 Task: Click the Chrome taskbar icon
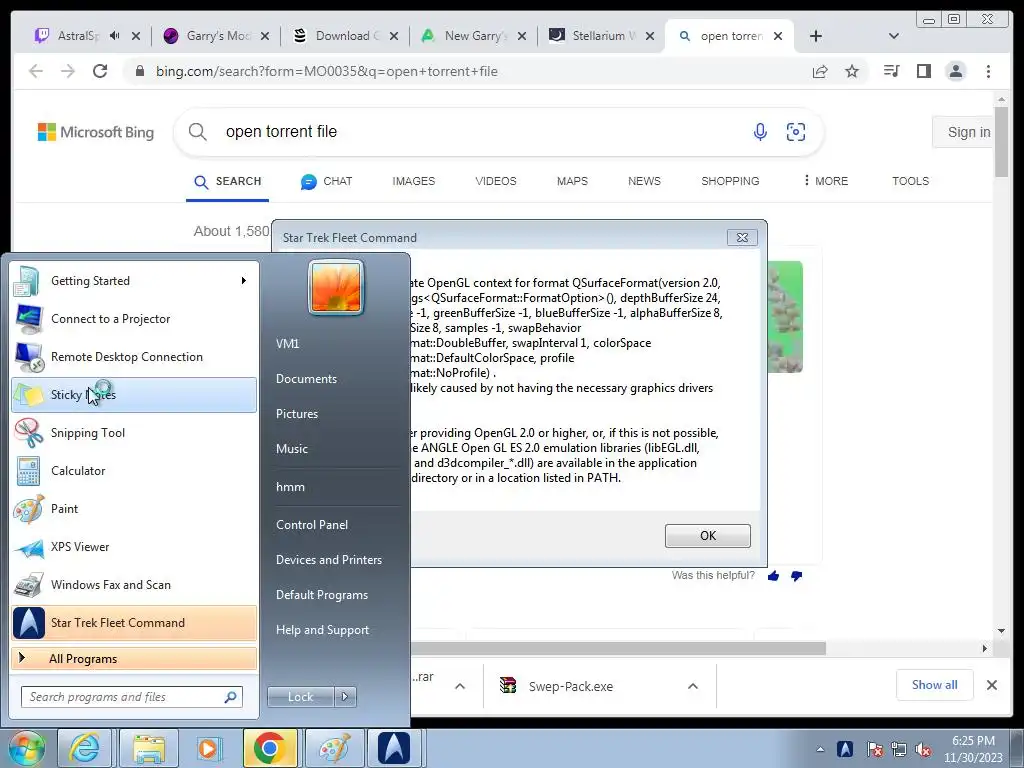point(270,748)
